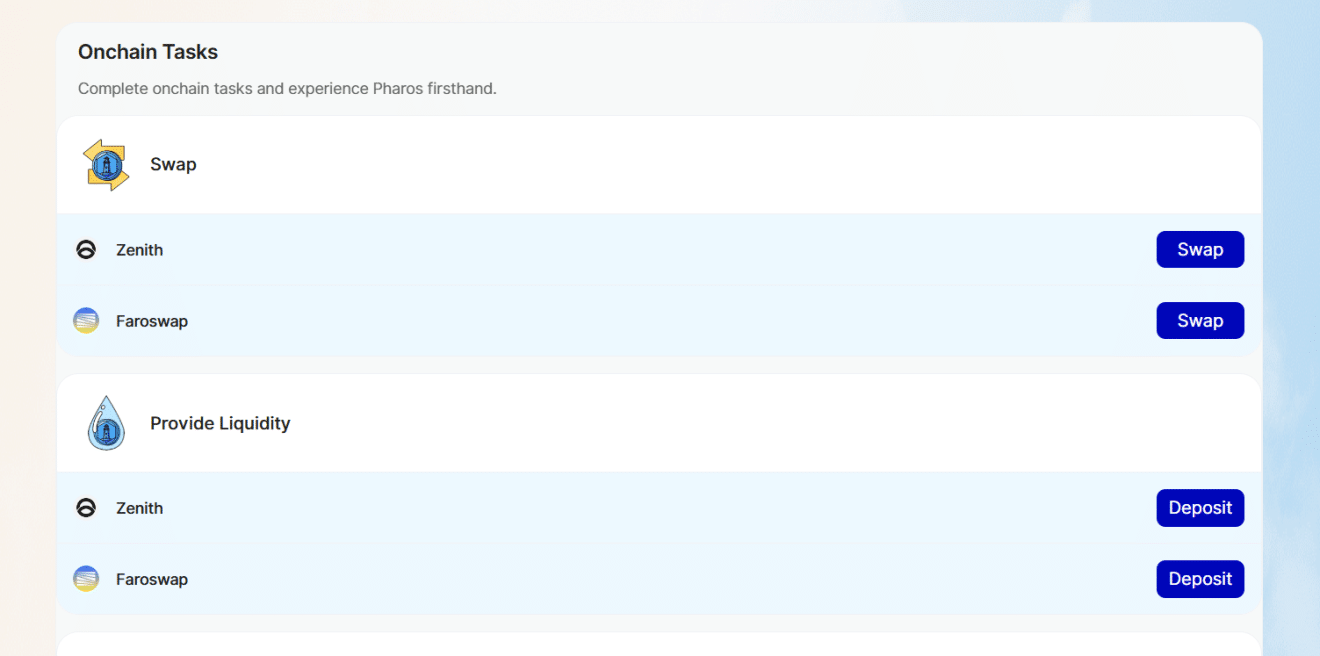This screenshot has width=1320, height=656.
Task: Click the Zenith label in liquidity row
Action: click(x=139, y=508)
